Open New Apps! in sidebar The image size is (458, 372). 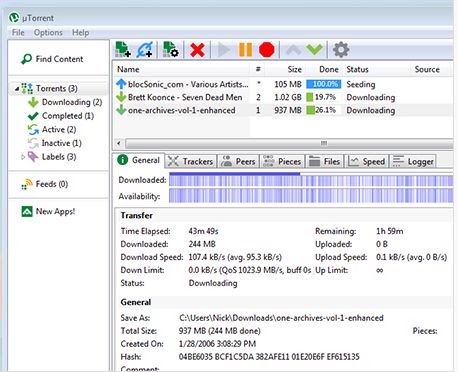pyautogui.click(x=55, y=211)
